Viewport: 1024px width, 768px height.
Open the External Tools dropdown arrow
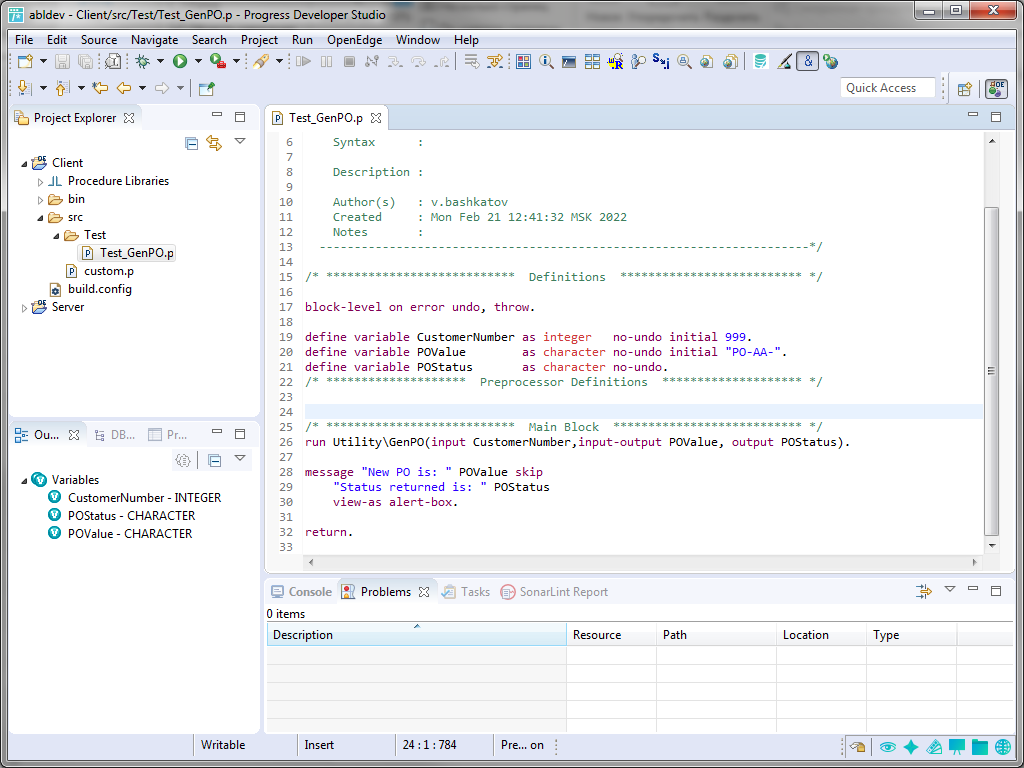tap(236, 62)
